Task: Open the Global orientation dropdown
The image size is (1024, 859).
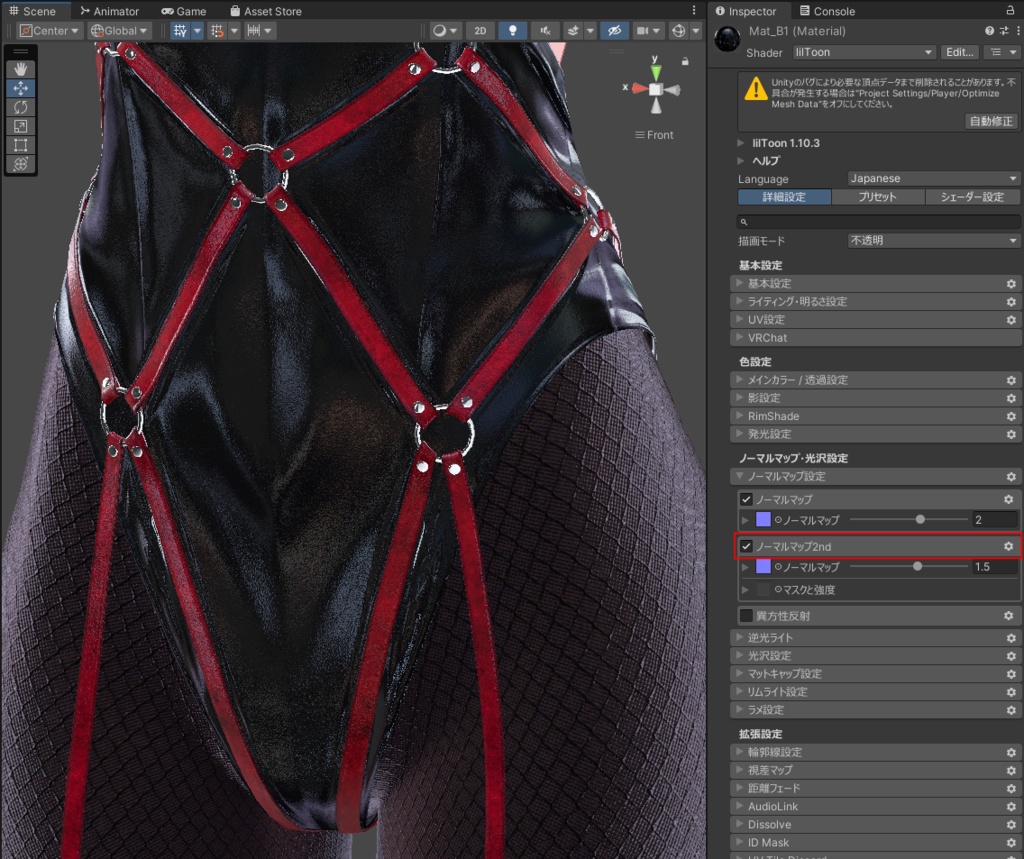Action: tap(119, 31)
